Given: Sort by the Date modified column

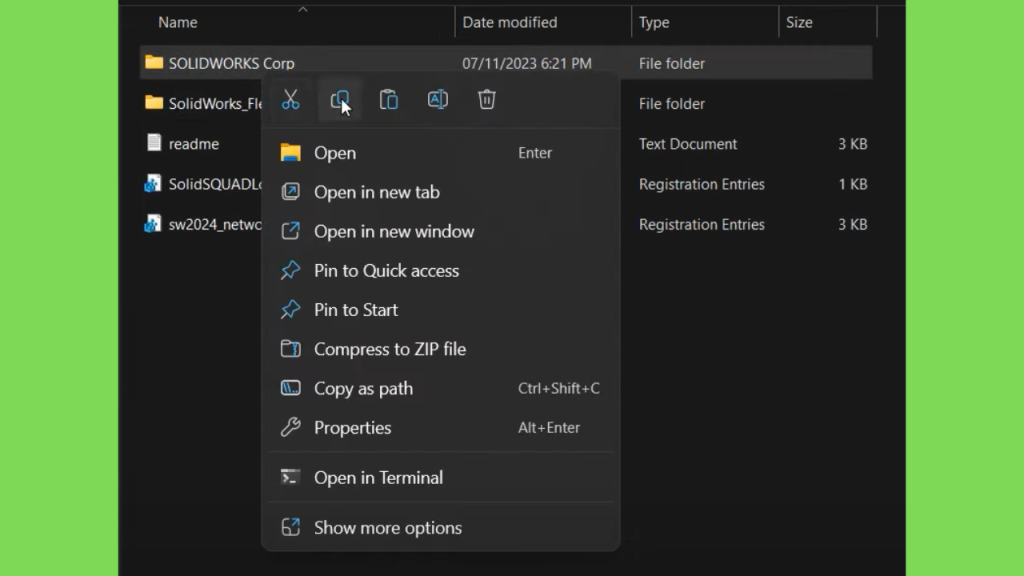Looking at the screenshot, I should pos(510,22).
